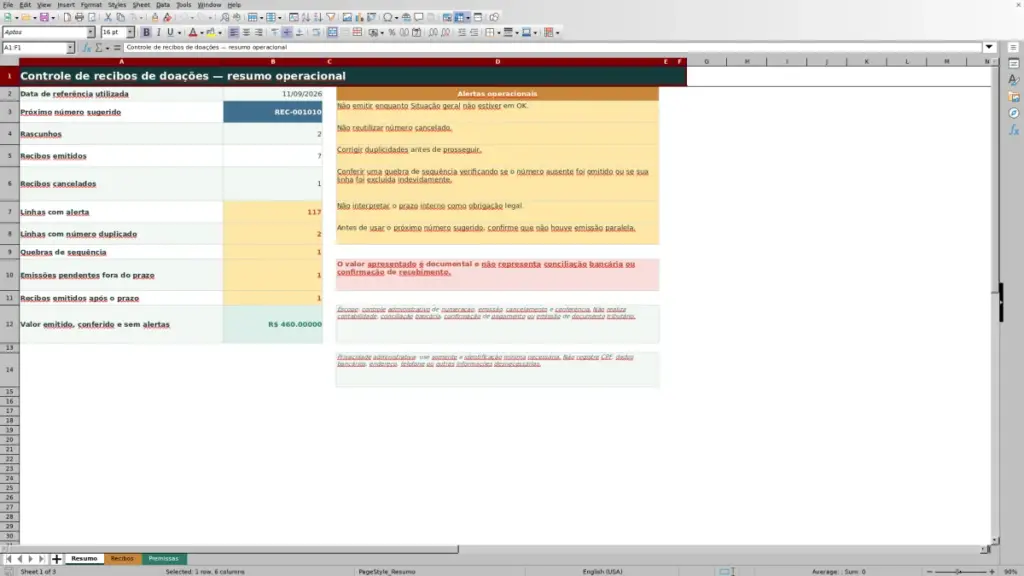Viewport: 1024px width, 576px height.
Task: Click the Print icon in the toolbar
Action: tap(79, 18)
